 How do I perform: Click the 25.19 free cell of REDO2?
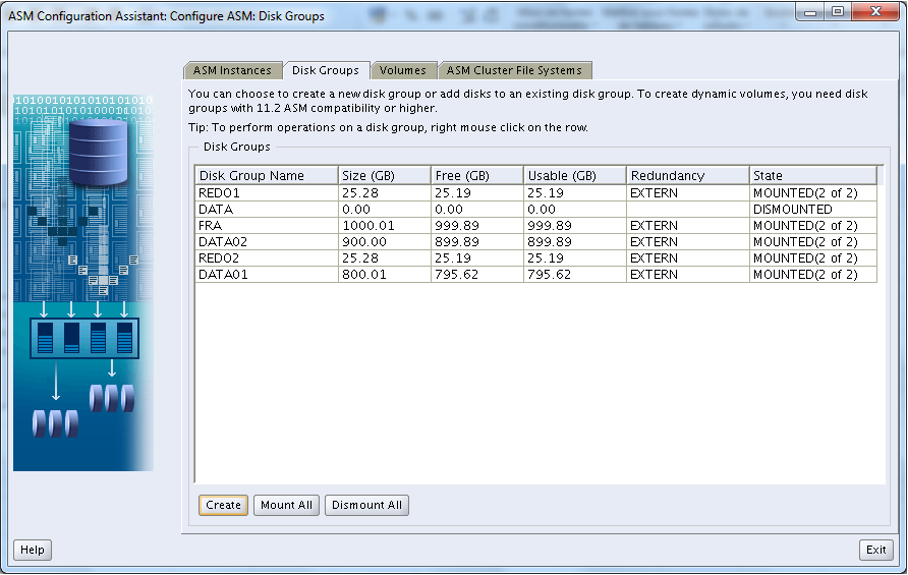click(x=477, y=258)
